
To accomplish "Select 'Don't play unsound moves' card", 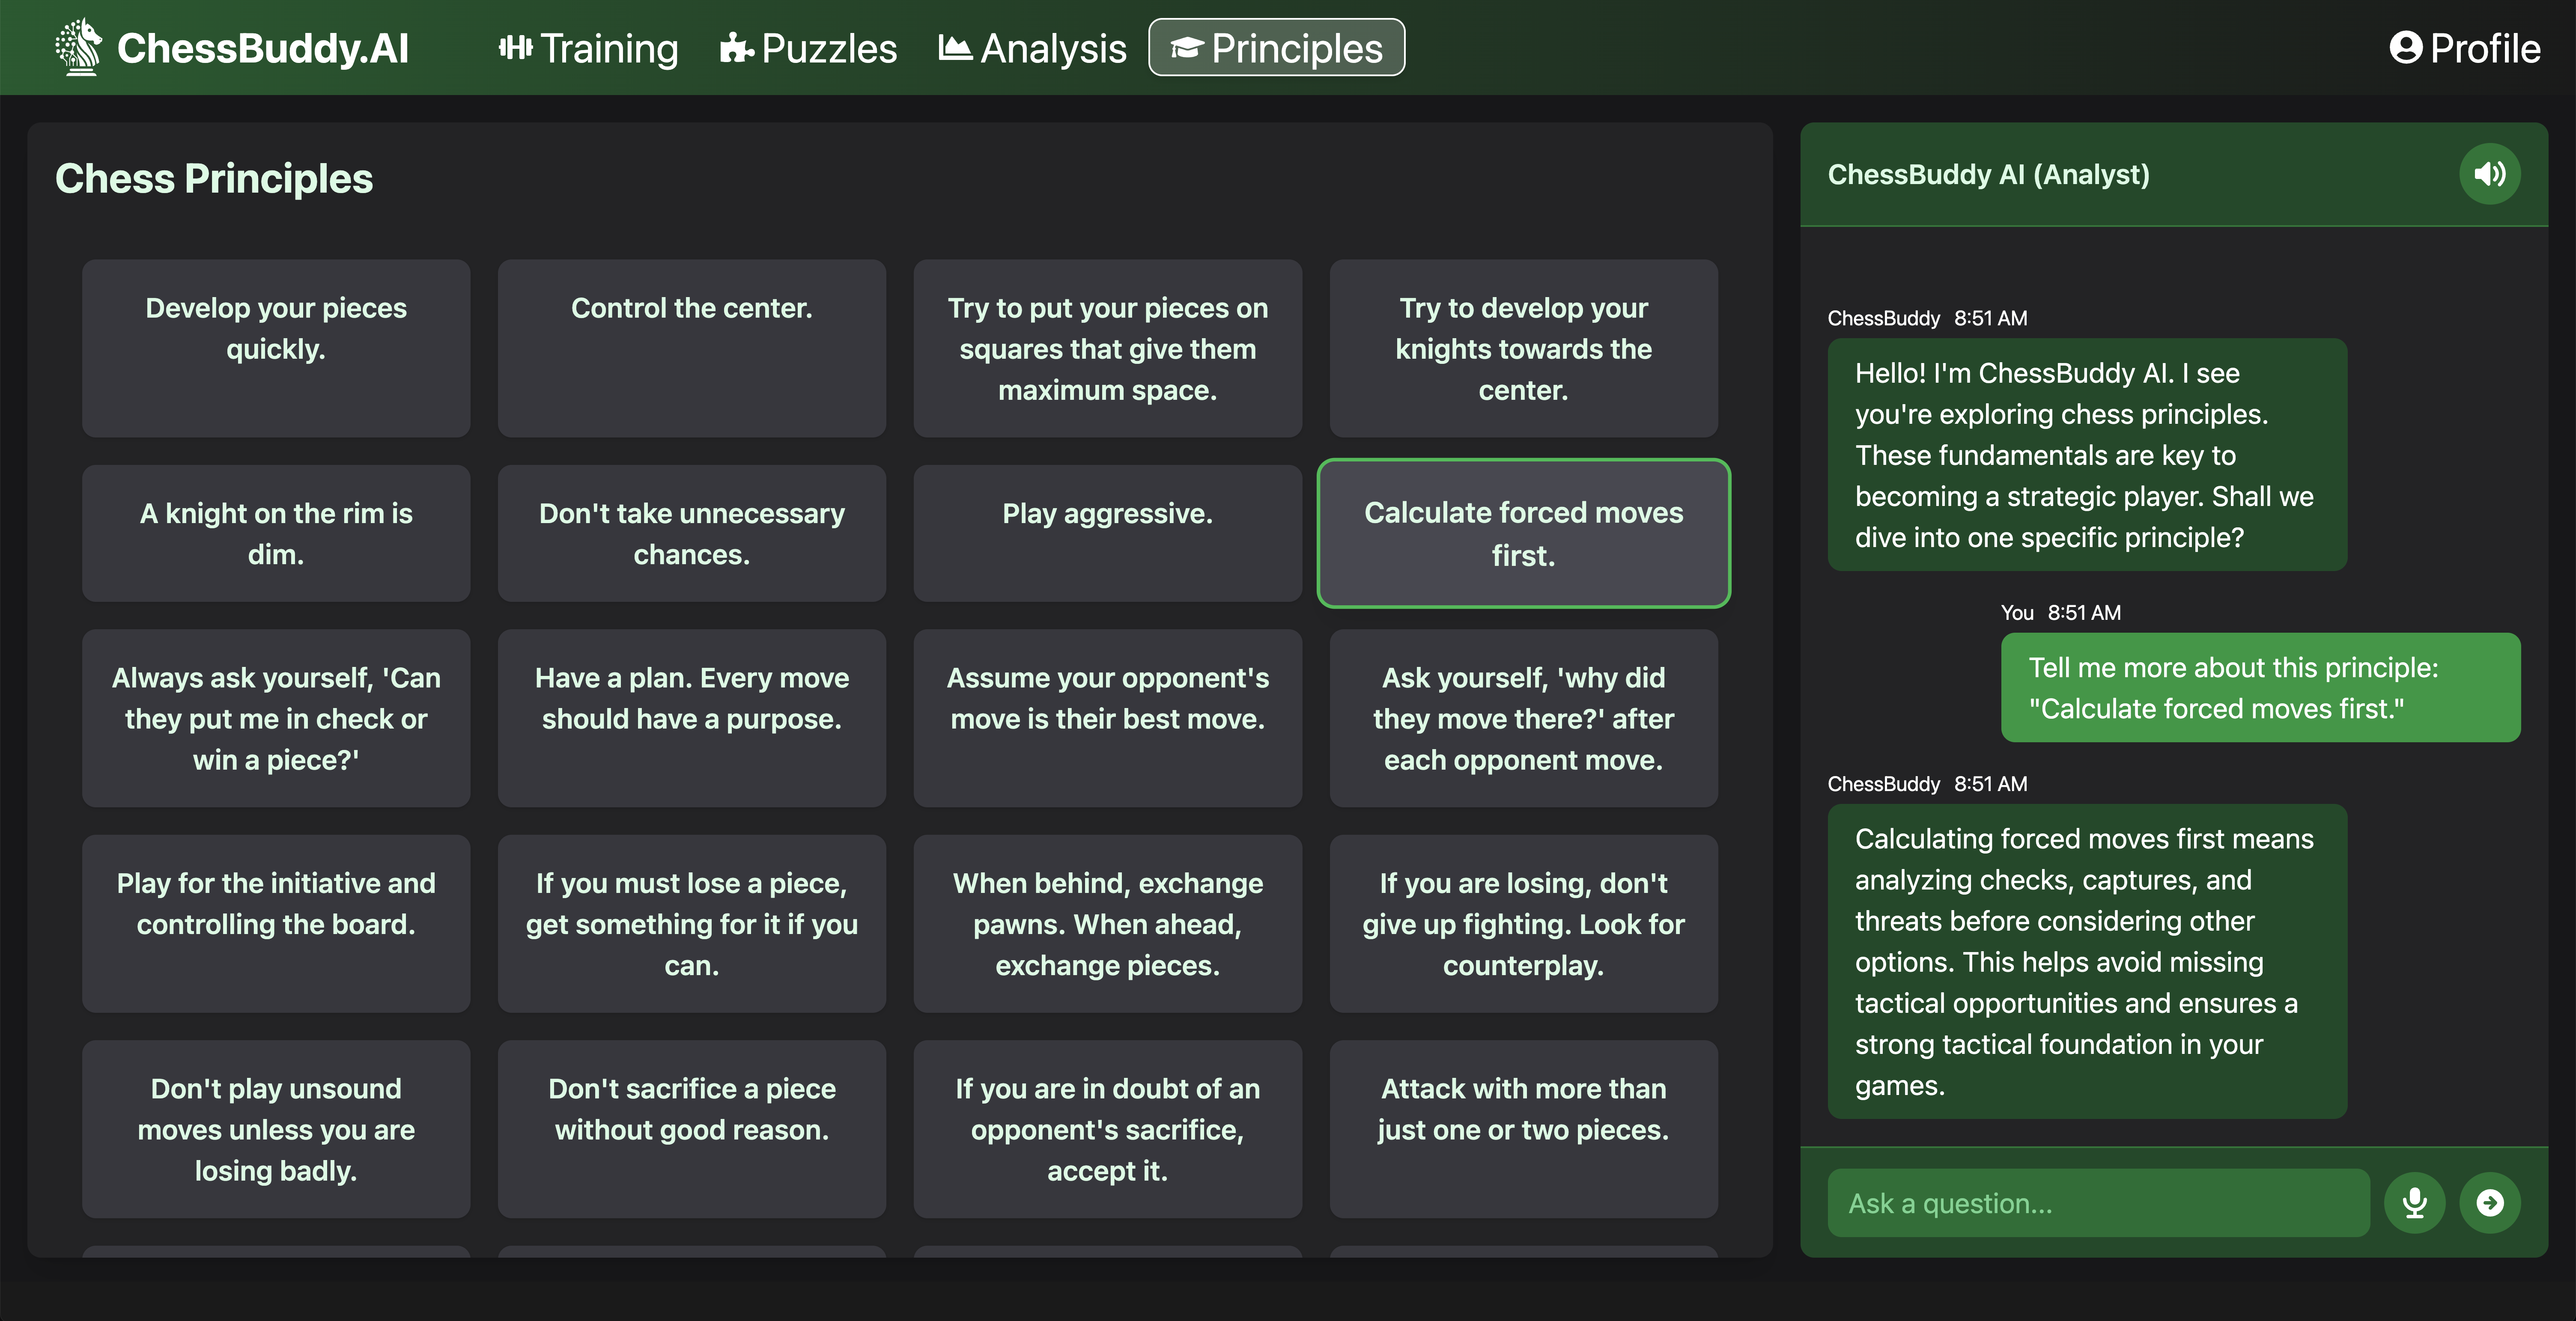I will pyautogui.click(x=276, y=1129).
